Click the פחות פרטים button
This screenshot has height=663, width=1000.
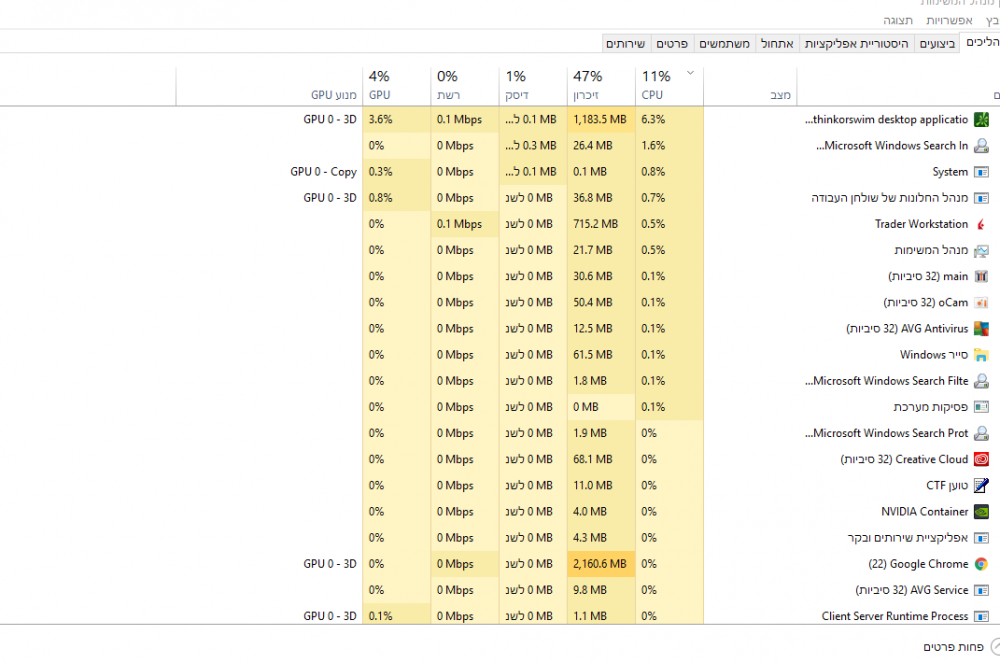point(962,647)
